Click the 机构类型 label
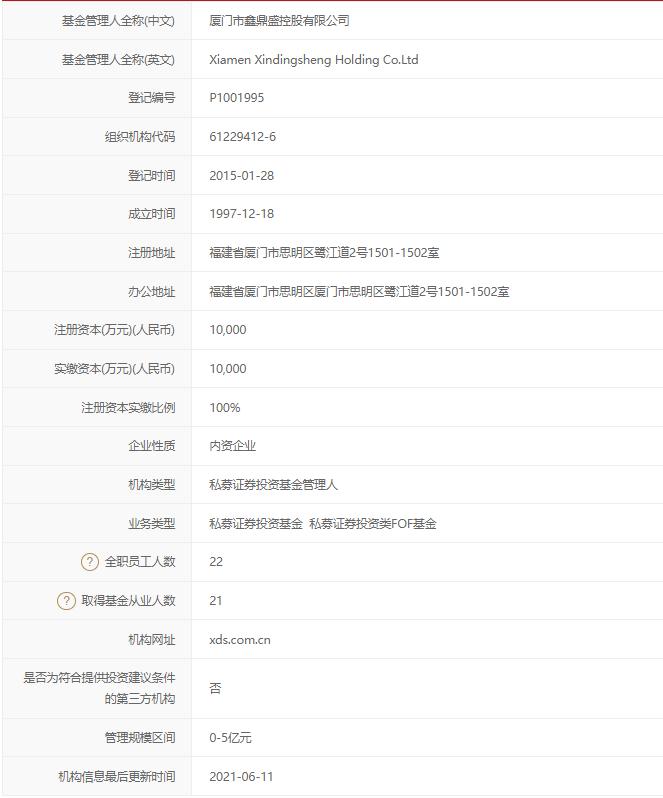 click(x=152, y=484)
